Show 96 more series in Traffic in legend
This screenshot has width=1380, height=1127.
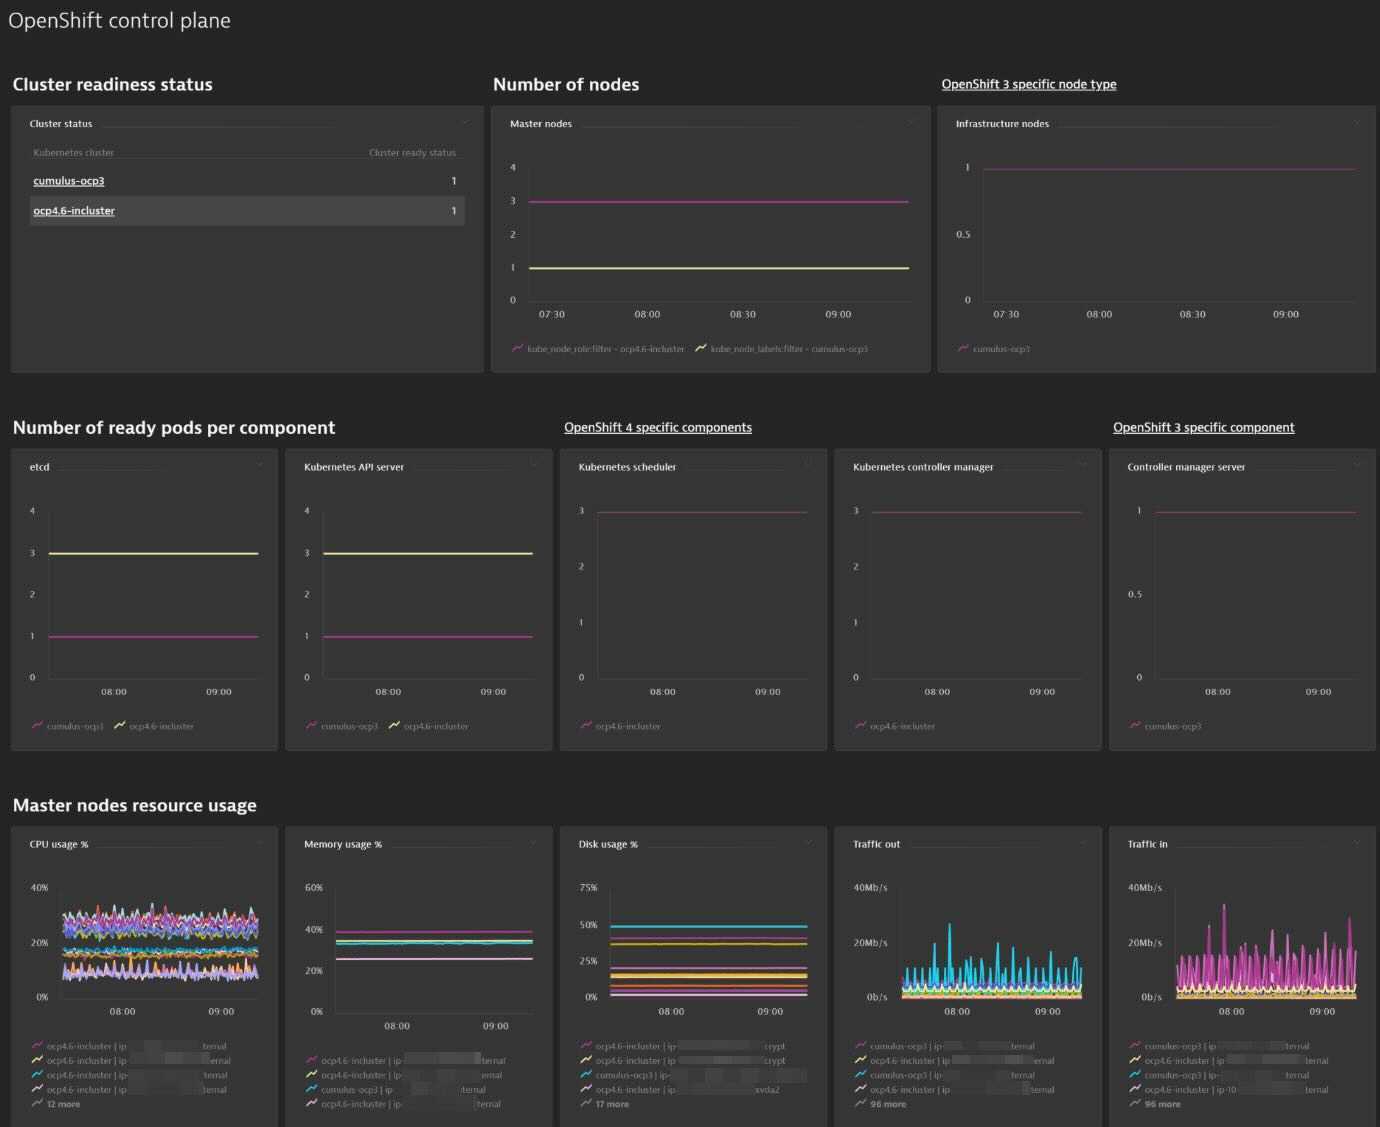point(1154,1104)
